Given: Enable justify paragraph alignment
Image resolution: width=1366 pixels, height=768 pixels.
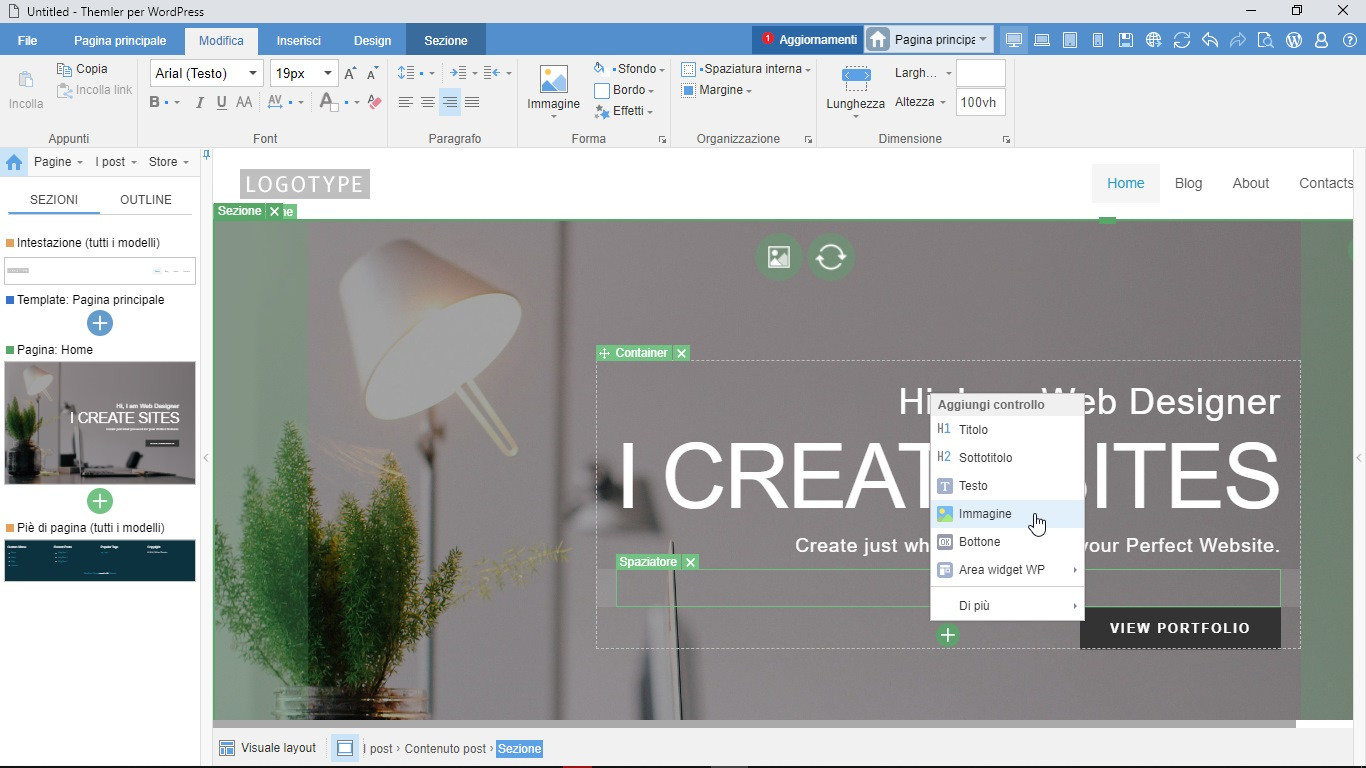Looking at the screenshot, I should point(472,102).
